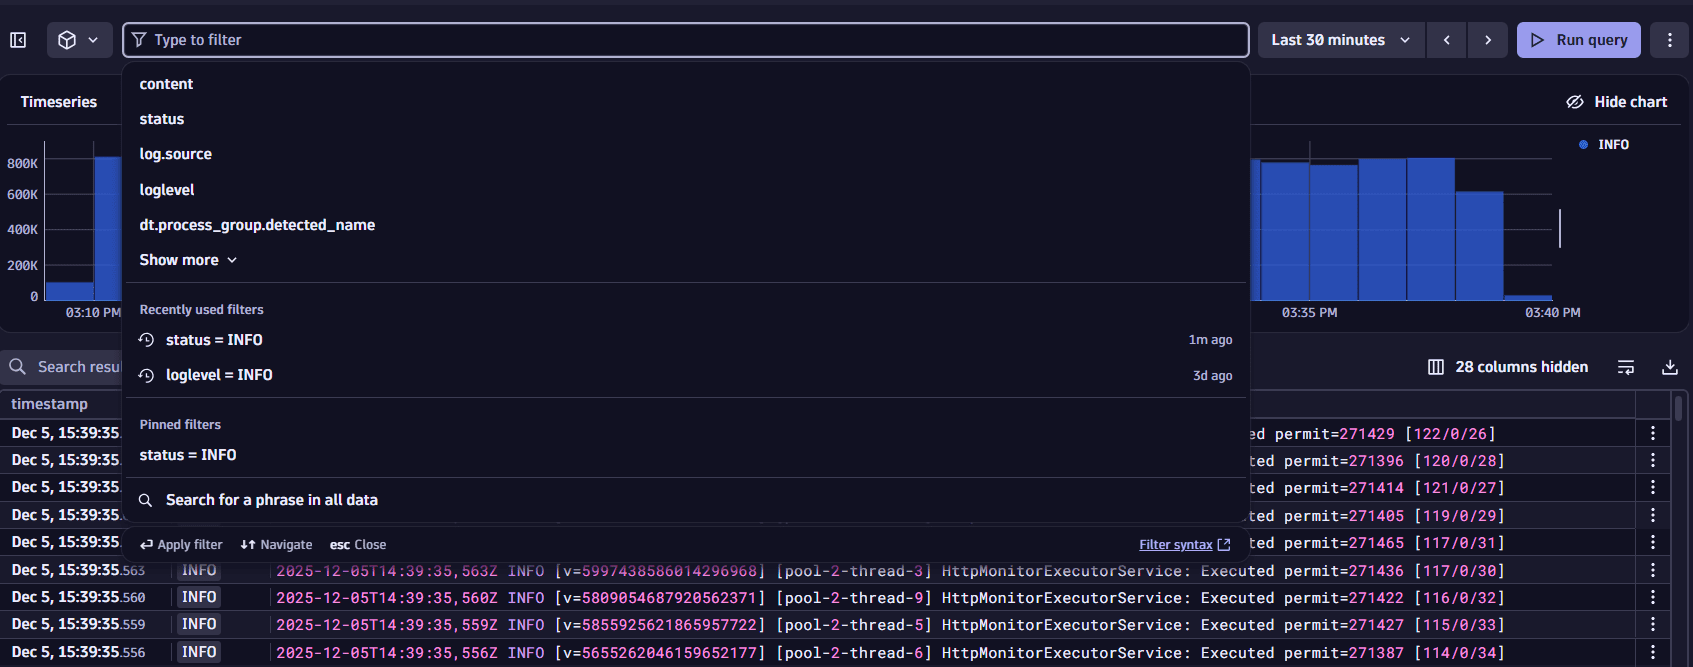Screen dimensions: 1693x667
Task: Open the top-right more options menu
Action: point(1669,40)
